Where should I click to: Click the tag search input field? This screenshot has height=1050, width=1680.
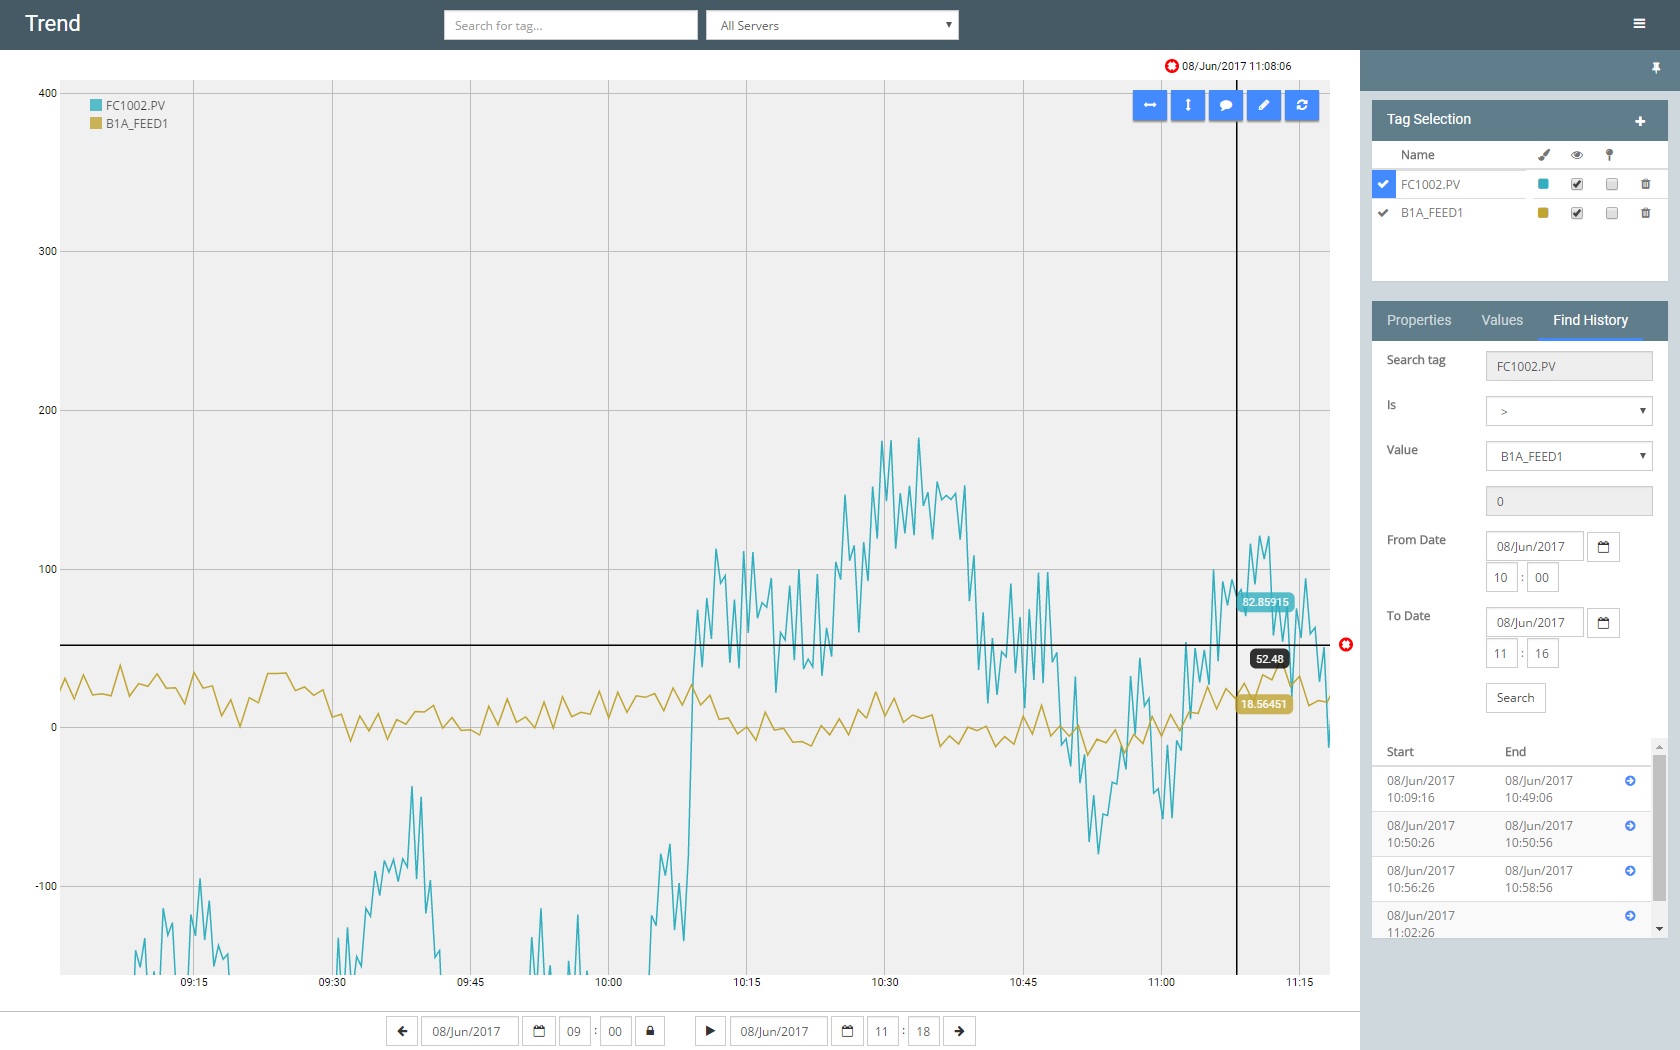coord(570,25)
